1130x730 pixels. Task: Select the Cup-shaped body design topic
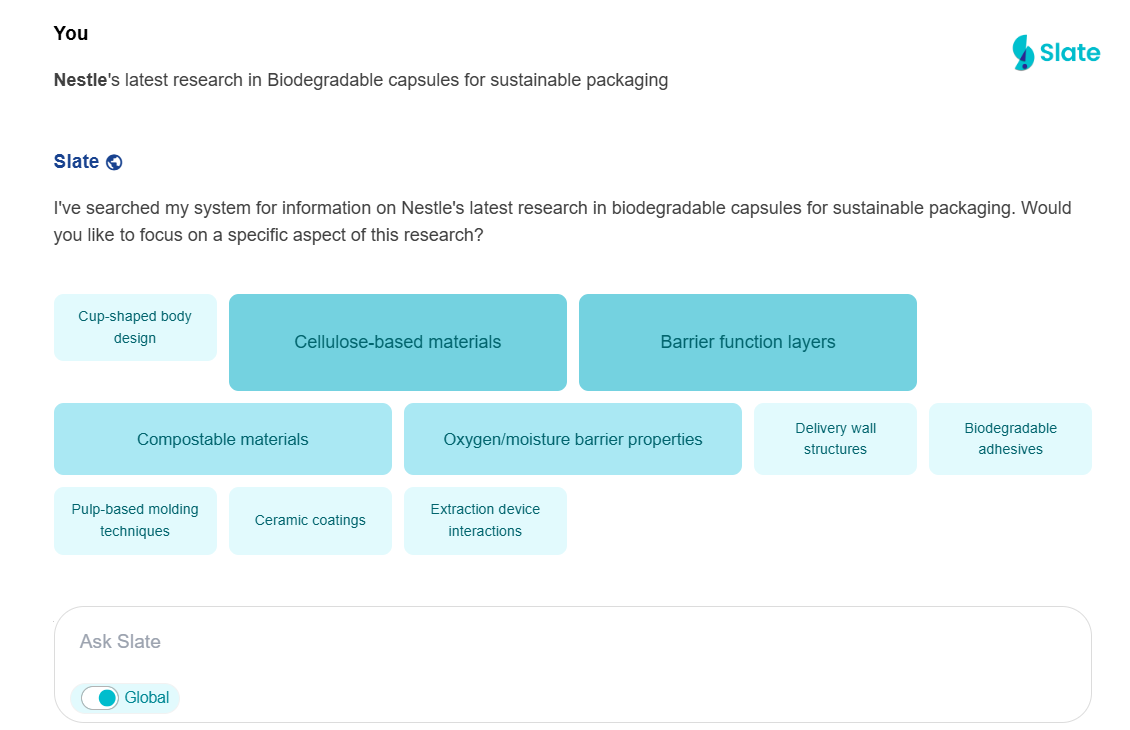click(135, 327)
